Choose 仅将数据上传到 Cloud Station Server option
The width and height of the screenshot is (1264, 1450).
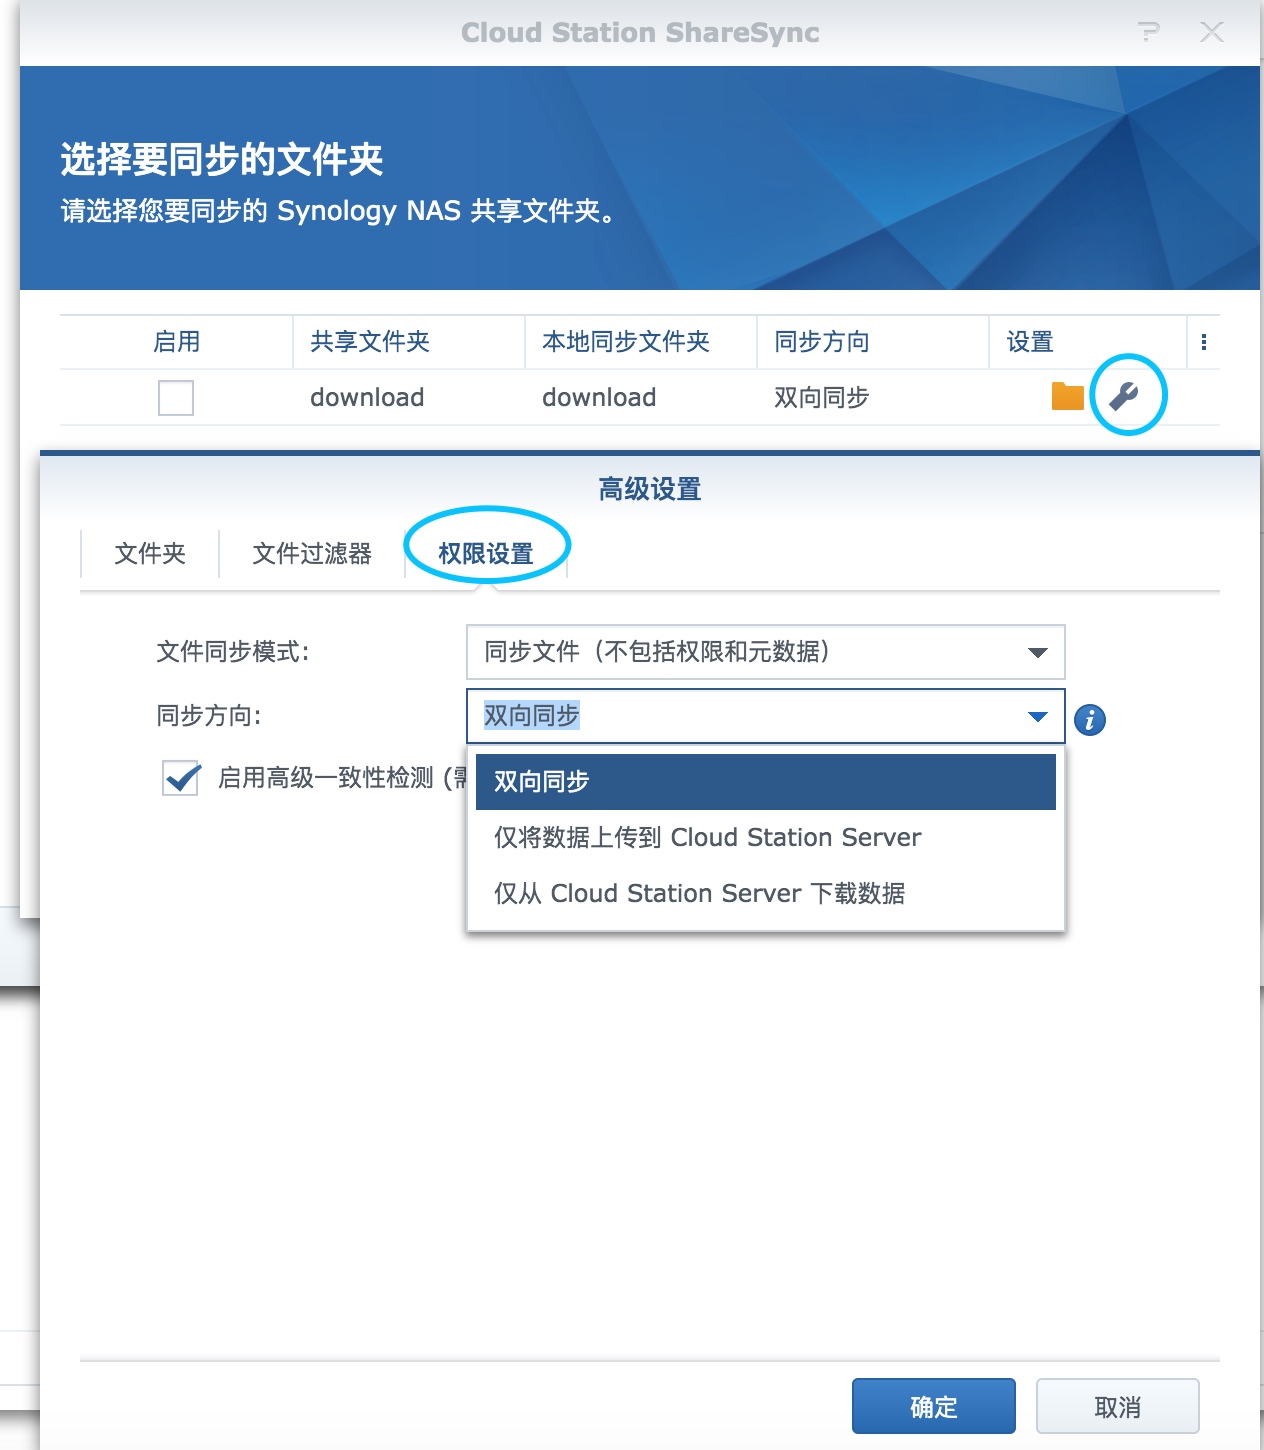[766, 837]
